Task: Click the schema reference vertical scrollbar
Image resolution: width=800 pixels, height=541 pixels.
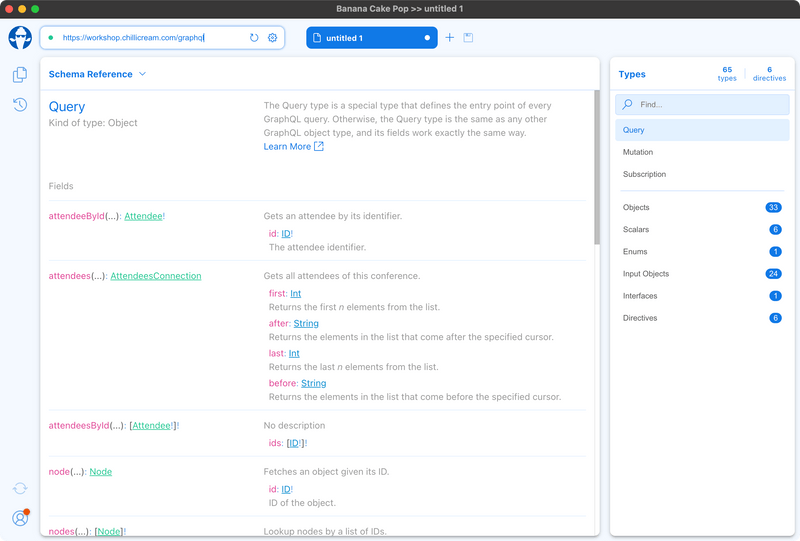Action: click(596, 167)
